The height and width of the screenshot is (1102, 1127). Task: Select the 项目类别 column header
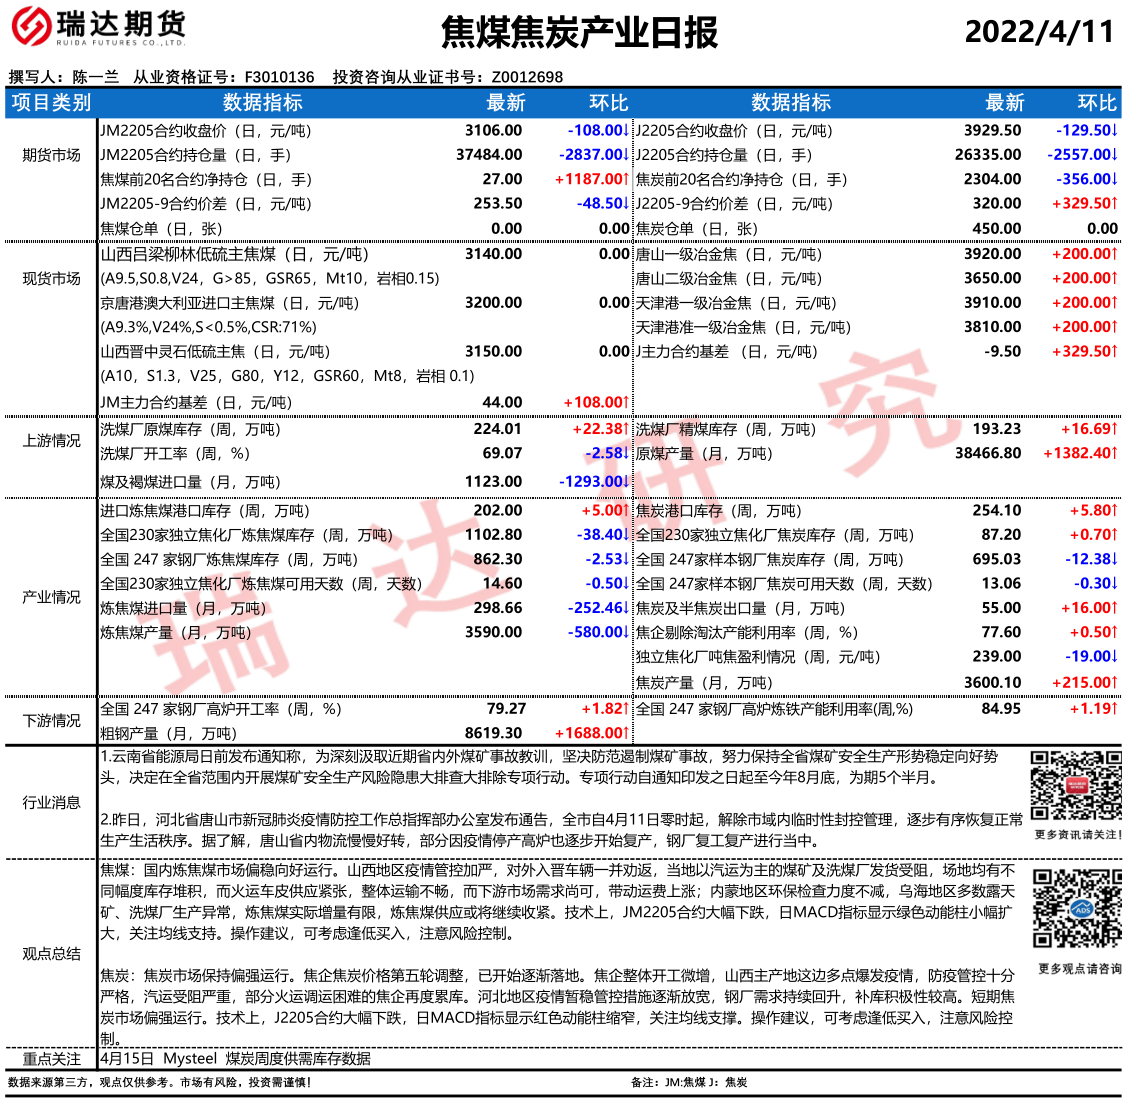[51, 103]
